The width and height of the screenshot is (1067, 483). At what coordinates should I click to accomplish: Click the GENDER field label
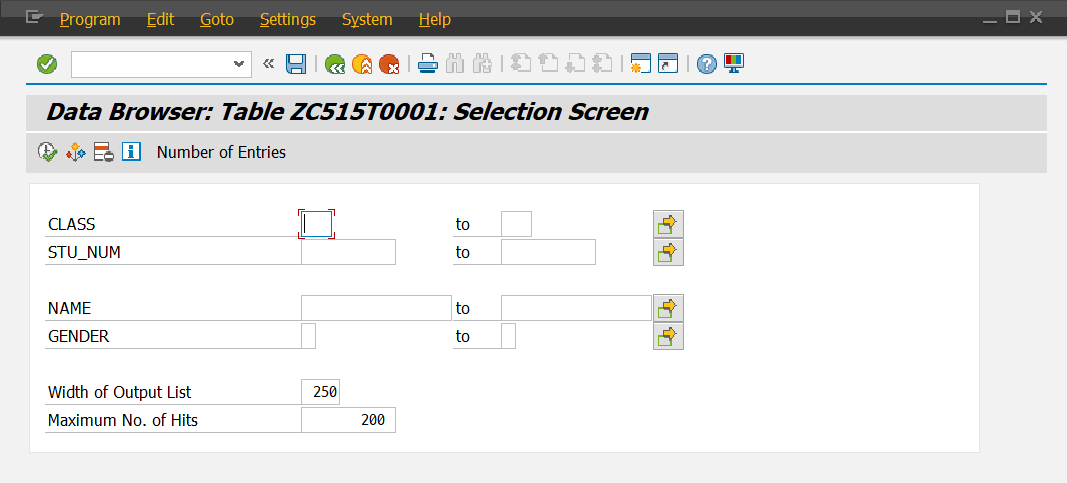pyautogui.click(x=78, y=336)
